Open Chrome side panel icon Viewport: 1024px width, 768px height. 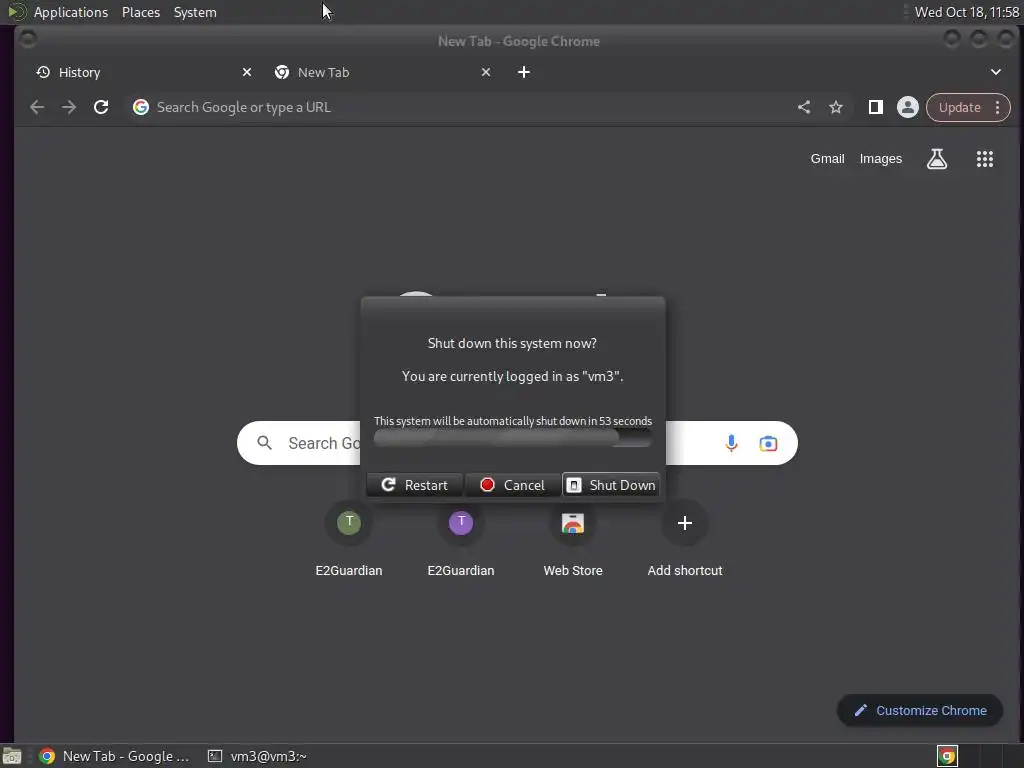pos(876,107)
